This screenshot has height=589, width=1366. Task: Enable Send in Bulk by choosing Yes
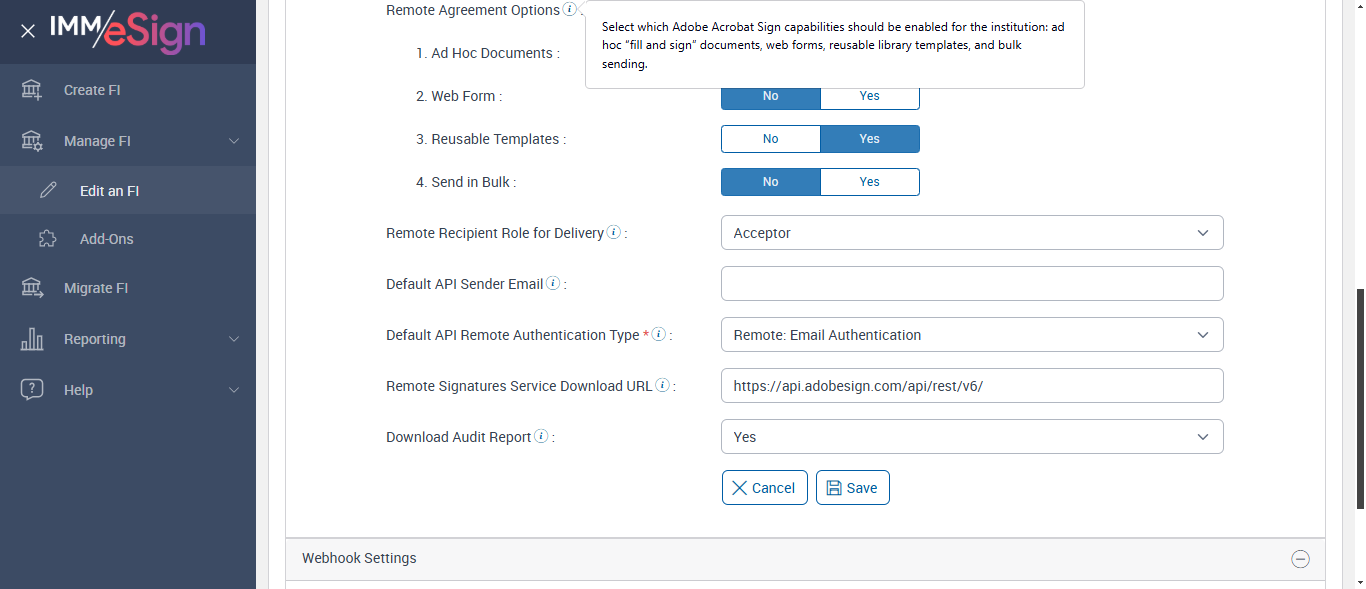click(869, 182)
